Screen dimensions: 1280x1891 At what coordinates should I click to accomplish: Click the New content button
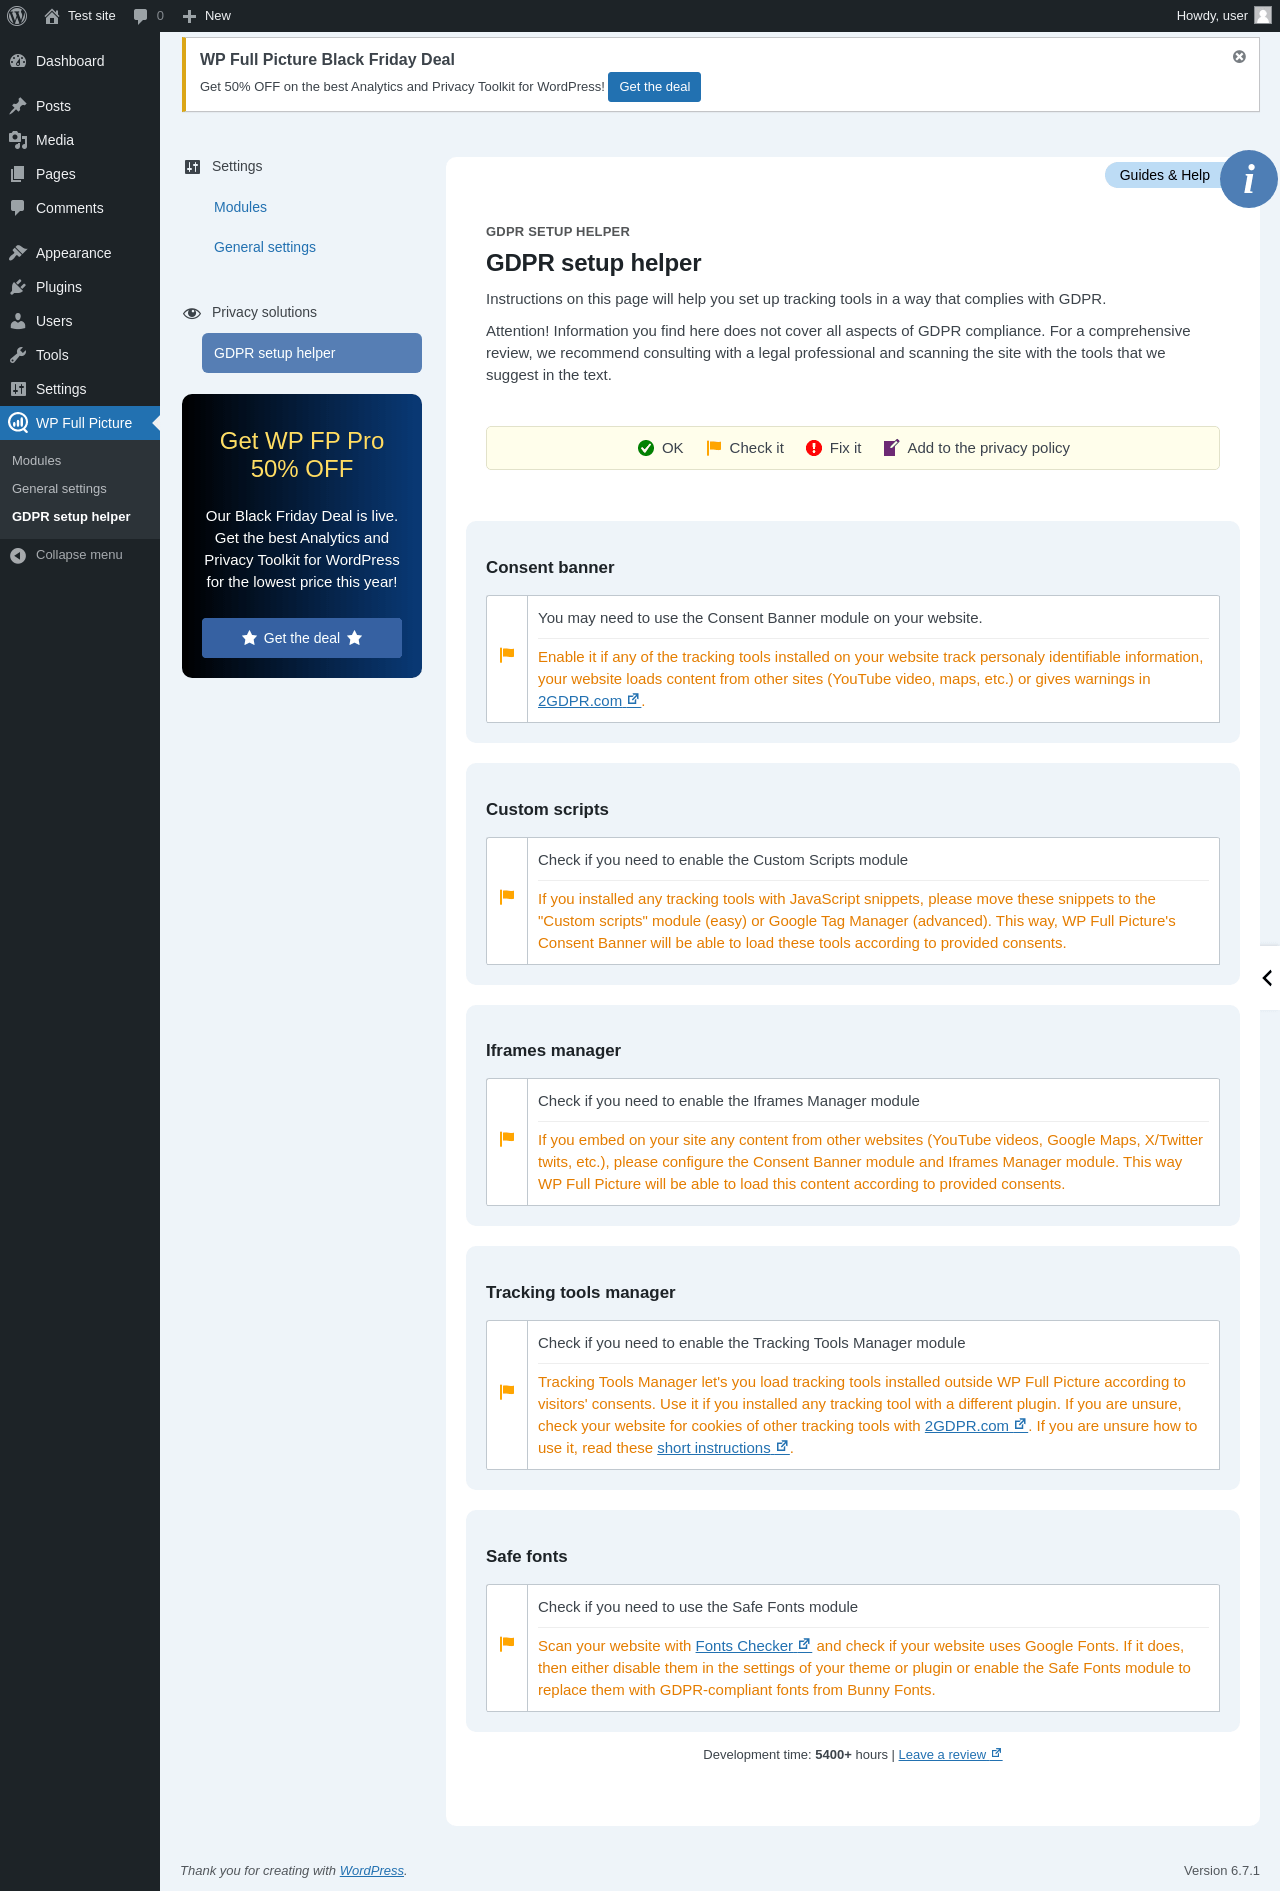click(207, 16)
